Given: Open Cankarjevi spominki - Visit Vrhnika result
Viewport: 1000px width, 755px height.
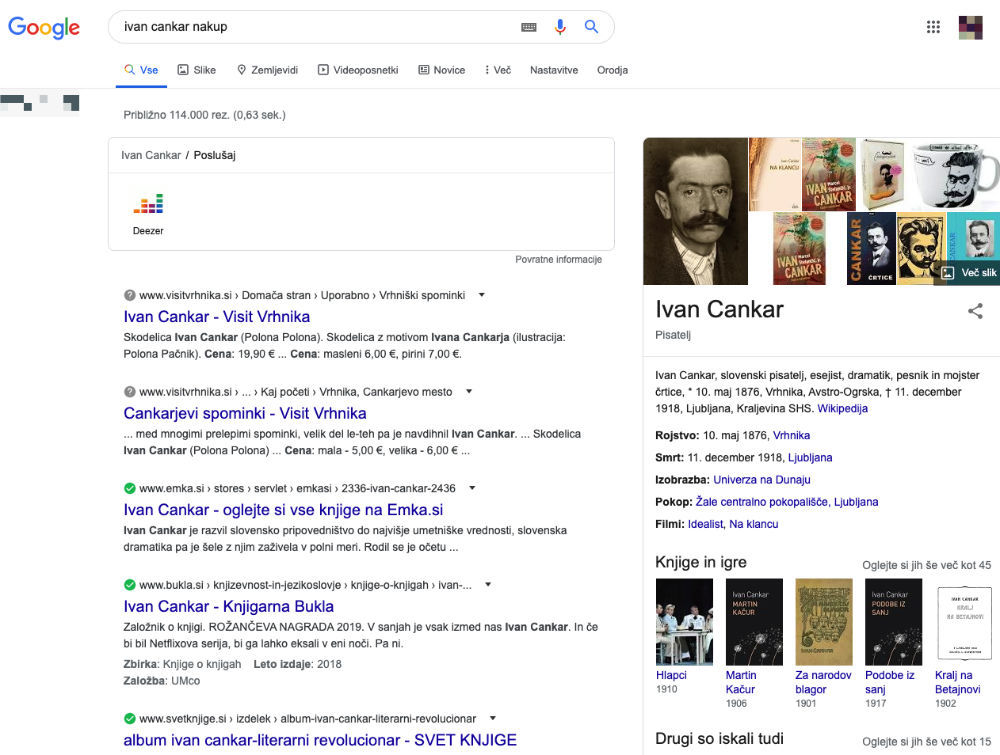Looking at the screenshot, I should pos(245,413).
